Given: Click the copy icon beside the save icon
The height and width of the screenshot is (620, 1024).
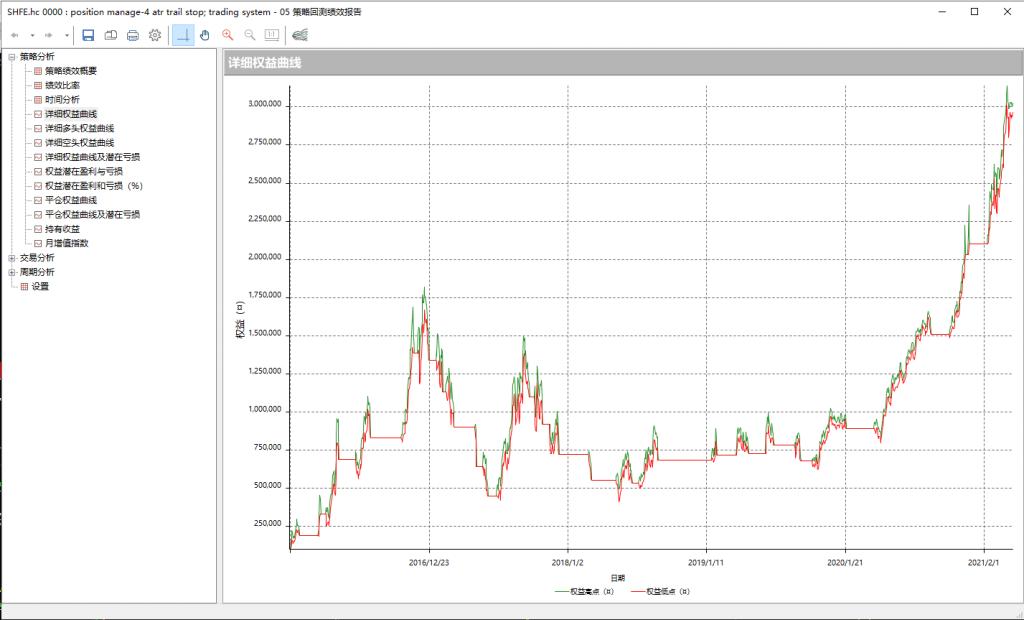Looking at the screenshot, I should tap(111, 35).
